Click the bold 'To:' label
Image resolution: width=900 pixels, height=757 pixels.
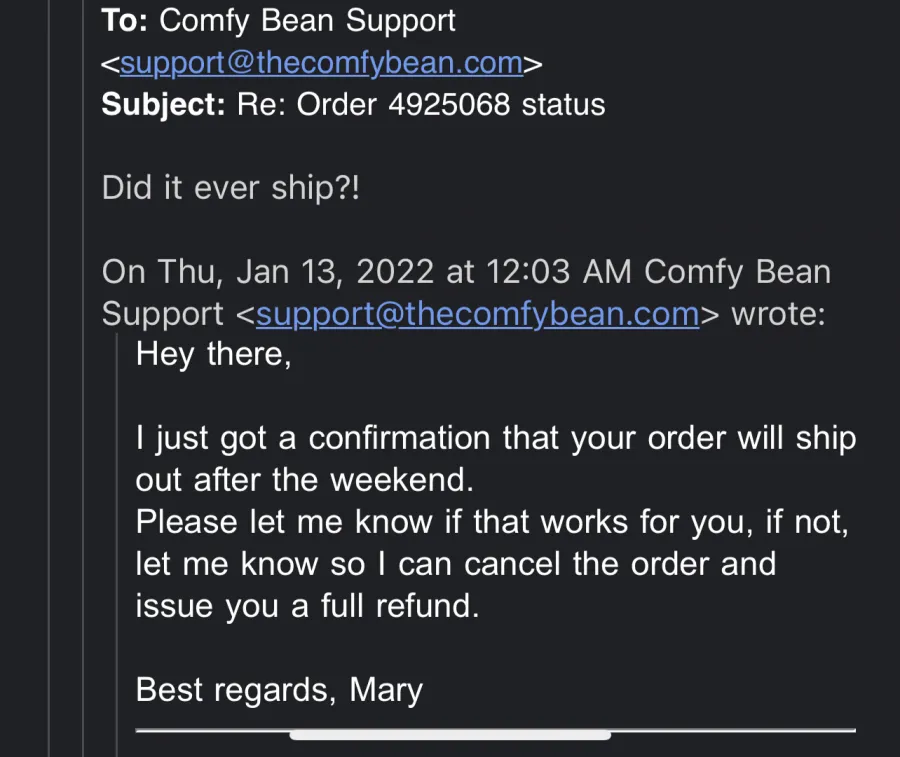pyautogui.click(x=125, y=21)
